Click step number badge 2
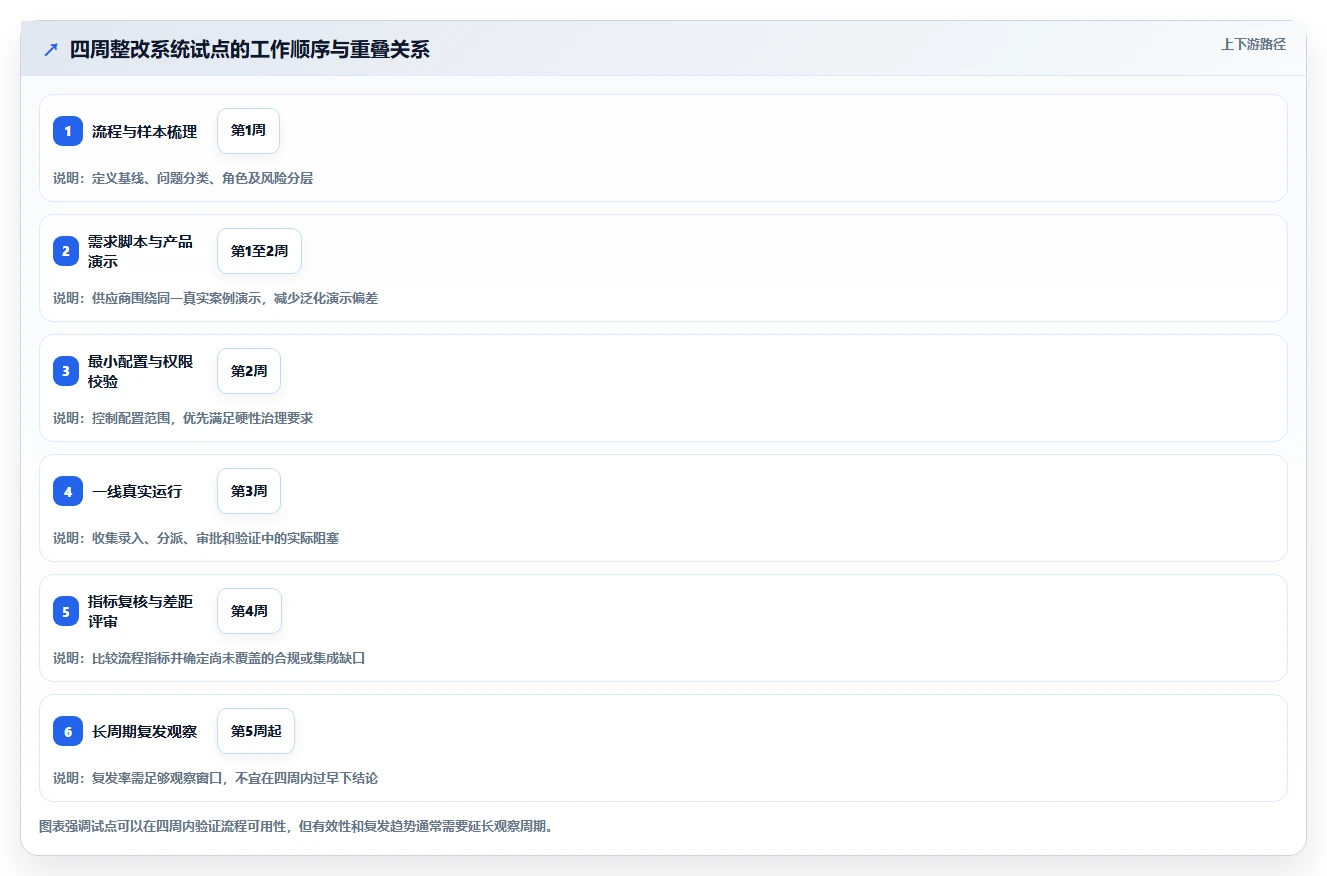 click(68, 251)
